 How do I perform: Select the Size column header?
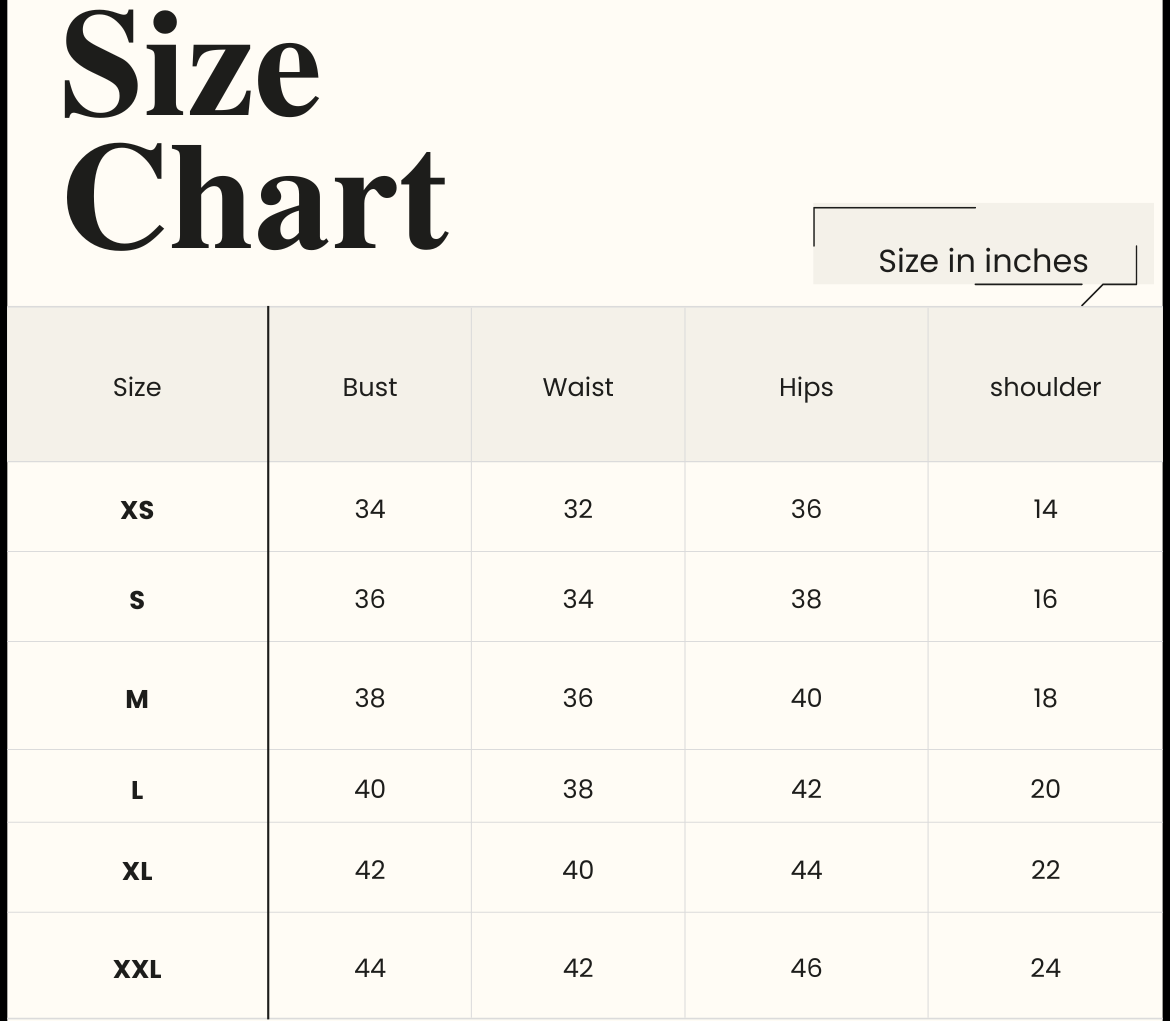[137, 387]
